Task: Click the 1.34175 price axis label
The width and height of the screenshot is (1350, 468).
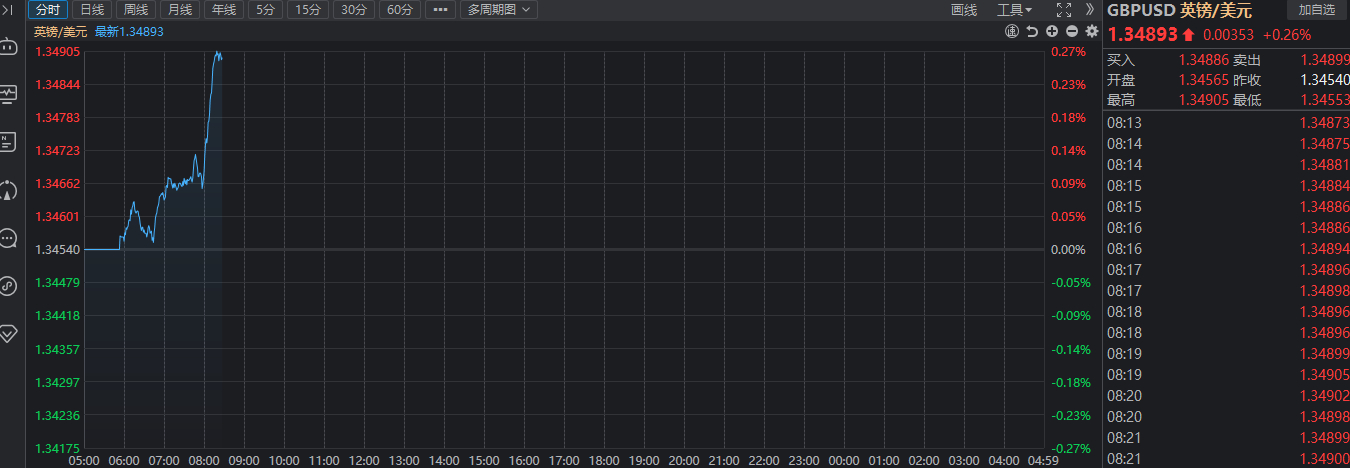Action: (x=57, y=448)
